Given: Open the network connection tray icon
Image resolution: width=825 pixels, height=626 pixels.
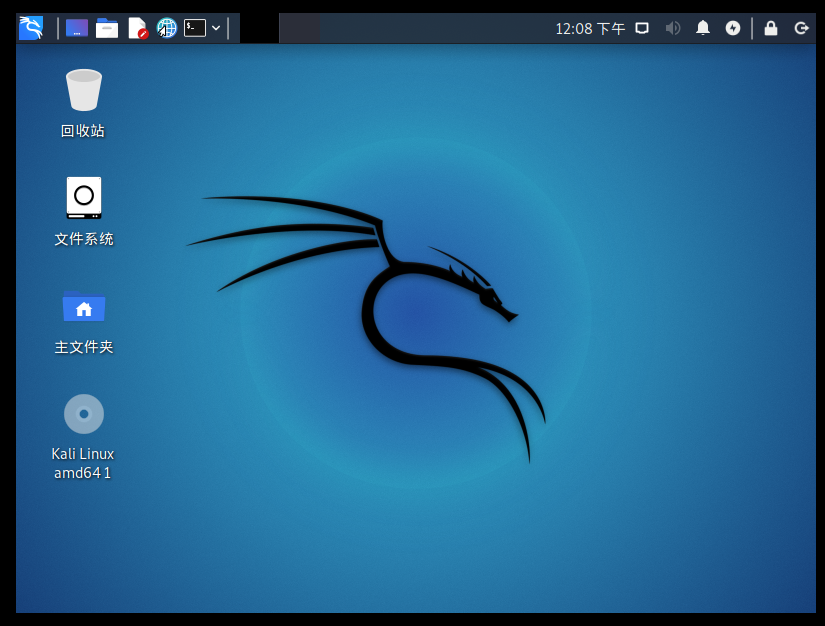Looking at the screenshot, I should [x=642, y=28].
